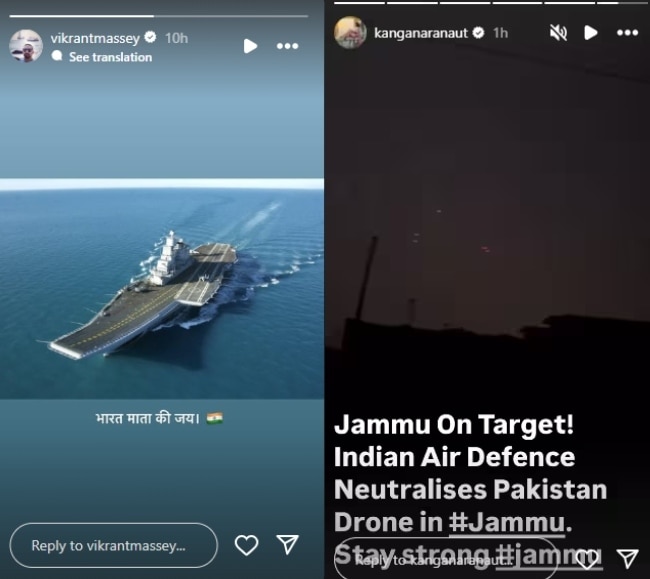Open vikrantmassey profile picture
650x579 pixels.
[26, 46]
